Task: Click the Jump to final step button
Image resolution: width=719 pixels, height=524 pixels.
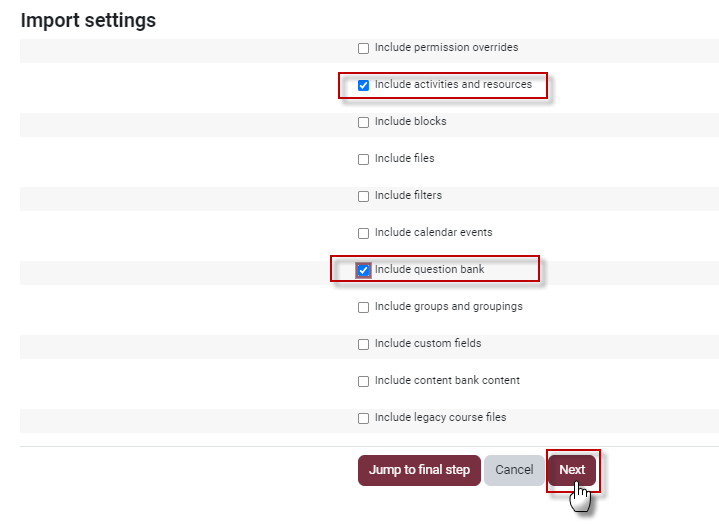Action: (x=419, y=470)
